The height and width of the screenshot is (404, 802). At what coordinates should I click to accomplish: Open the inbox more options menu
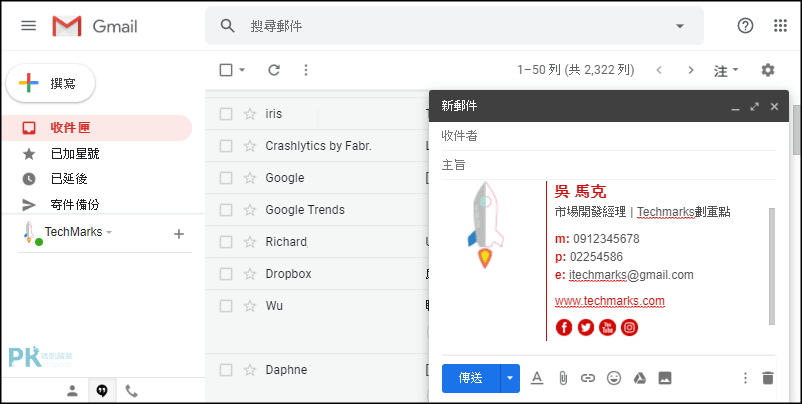coord(306,70)
